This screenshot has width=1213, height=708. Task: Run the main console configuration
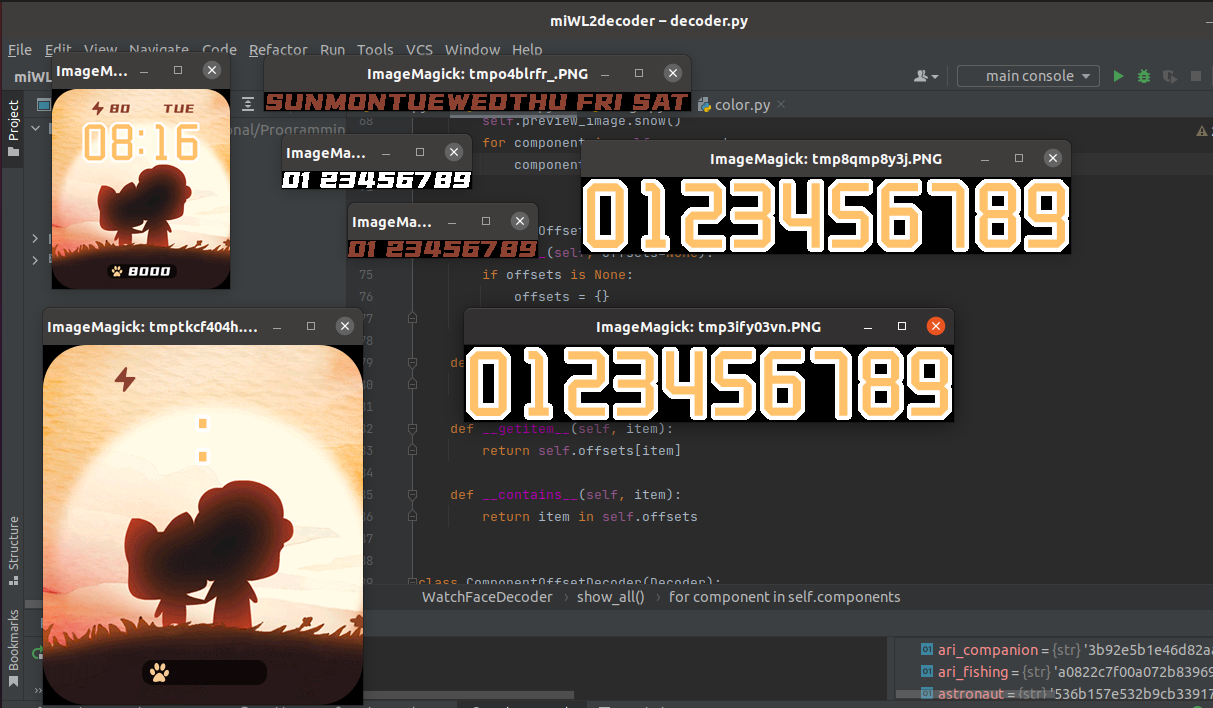click(1118, 76)
